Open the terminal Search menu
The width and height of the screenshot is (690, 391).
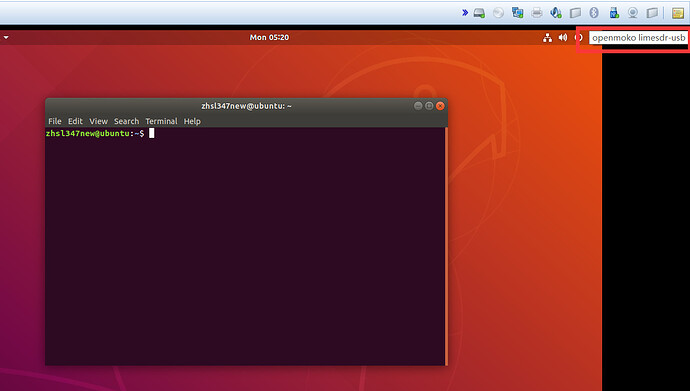126,121
